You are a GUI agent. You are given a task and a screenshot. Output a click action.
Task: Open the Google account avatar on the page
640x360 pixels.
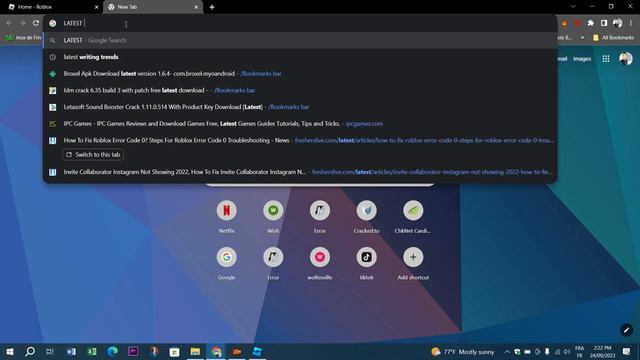coord(625,59)
